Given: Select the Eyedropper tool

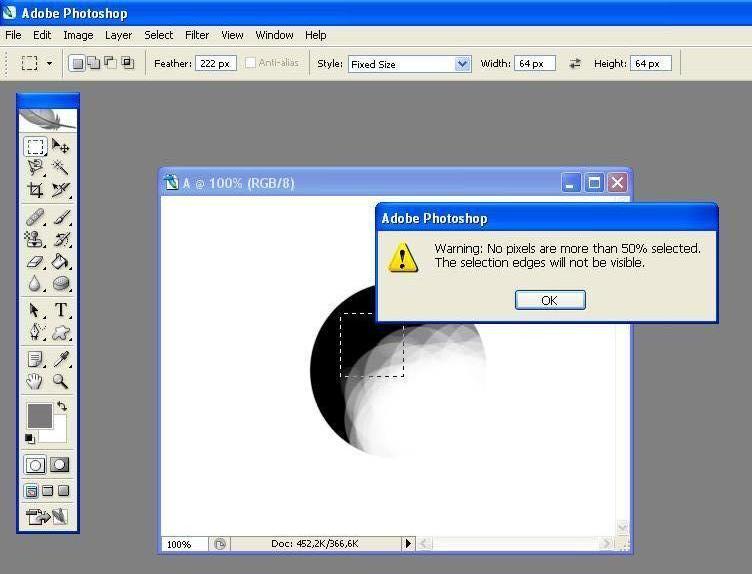Looking at the screenshot, I should pyautogui.click(x=61, y=359).
